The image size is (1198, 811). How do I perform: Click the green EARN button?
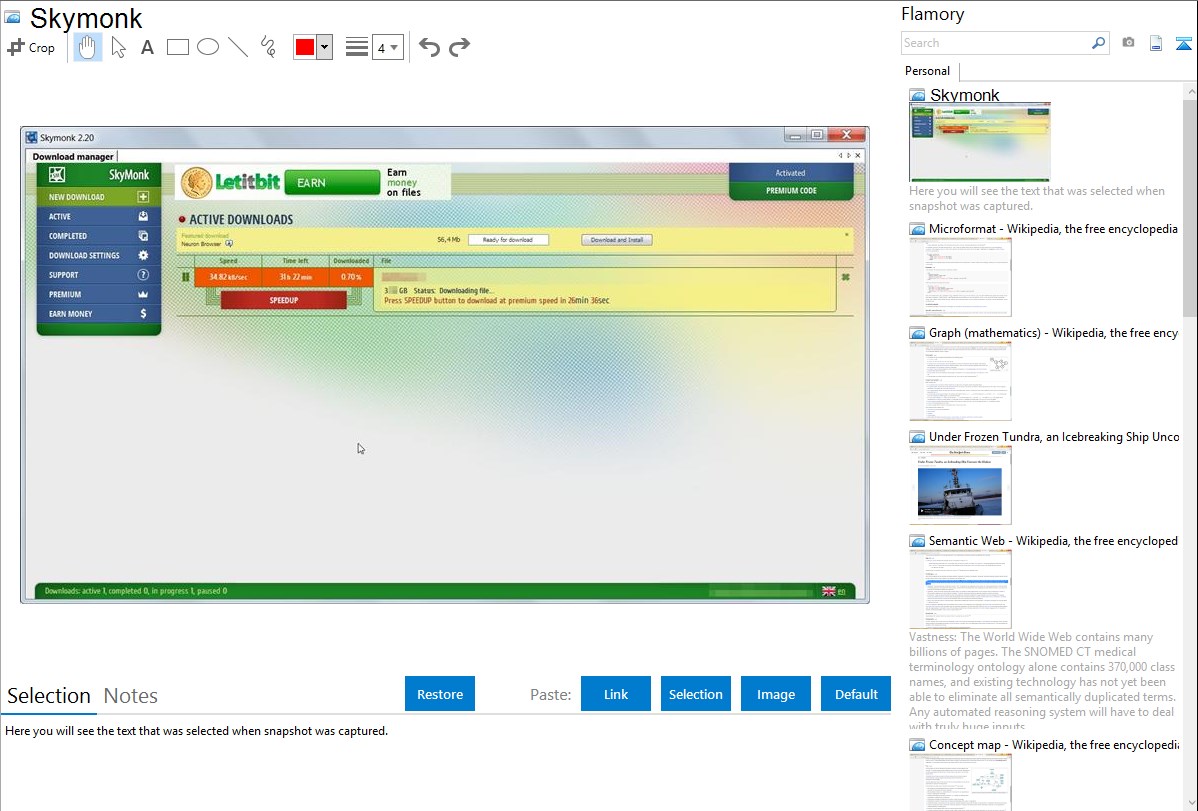pos(332,183)
